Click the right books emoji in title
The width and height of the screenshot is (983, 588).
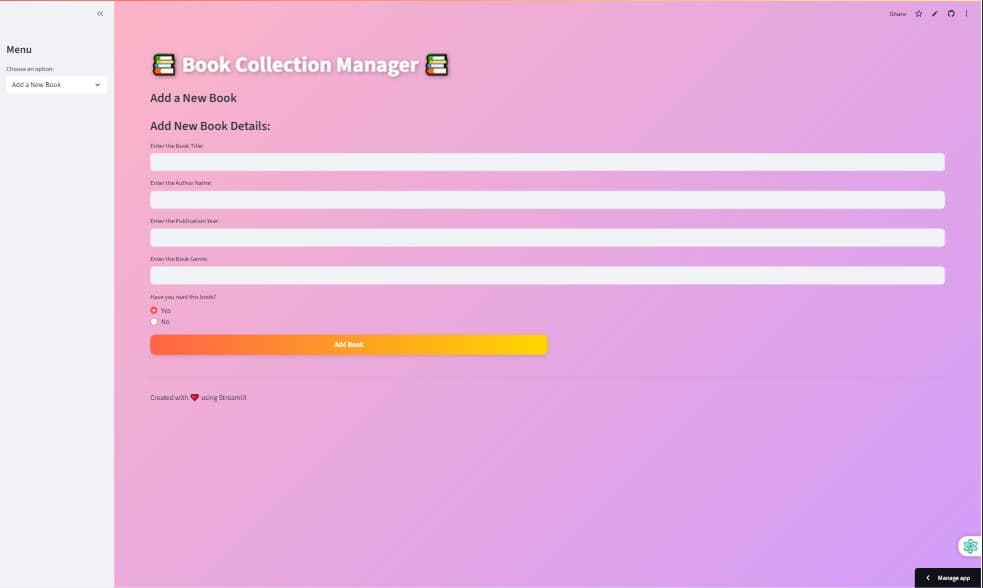click(x=437, y=65)
